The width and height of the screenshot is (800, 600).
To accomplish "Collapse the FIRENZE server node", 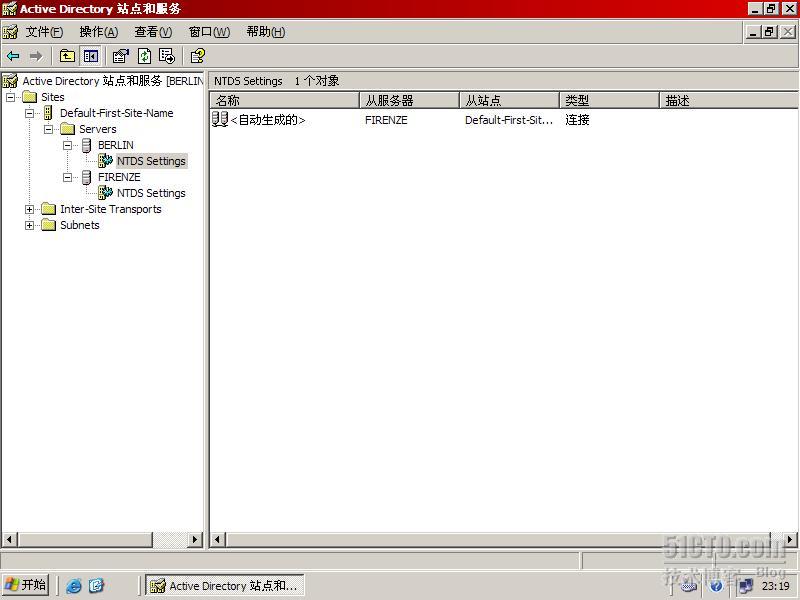I will [x=67, y=177].
